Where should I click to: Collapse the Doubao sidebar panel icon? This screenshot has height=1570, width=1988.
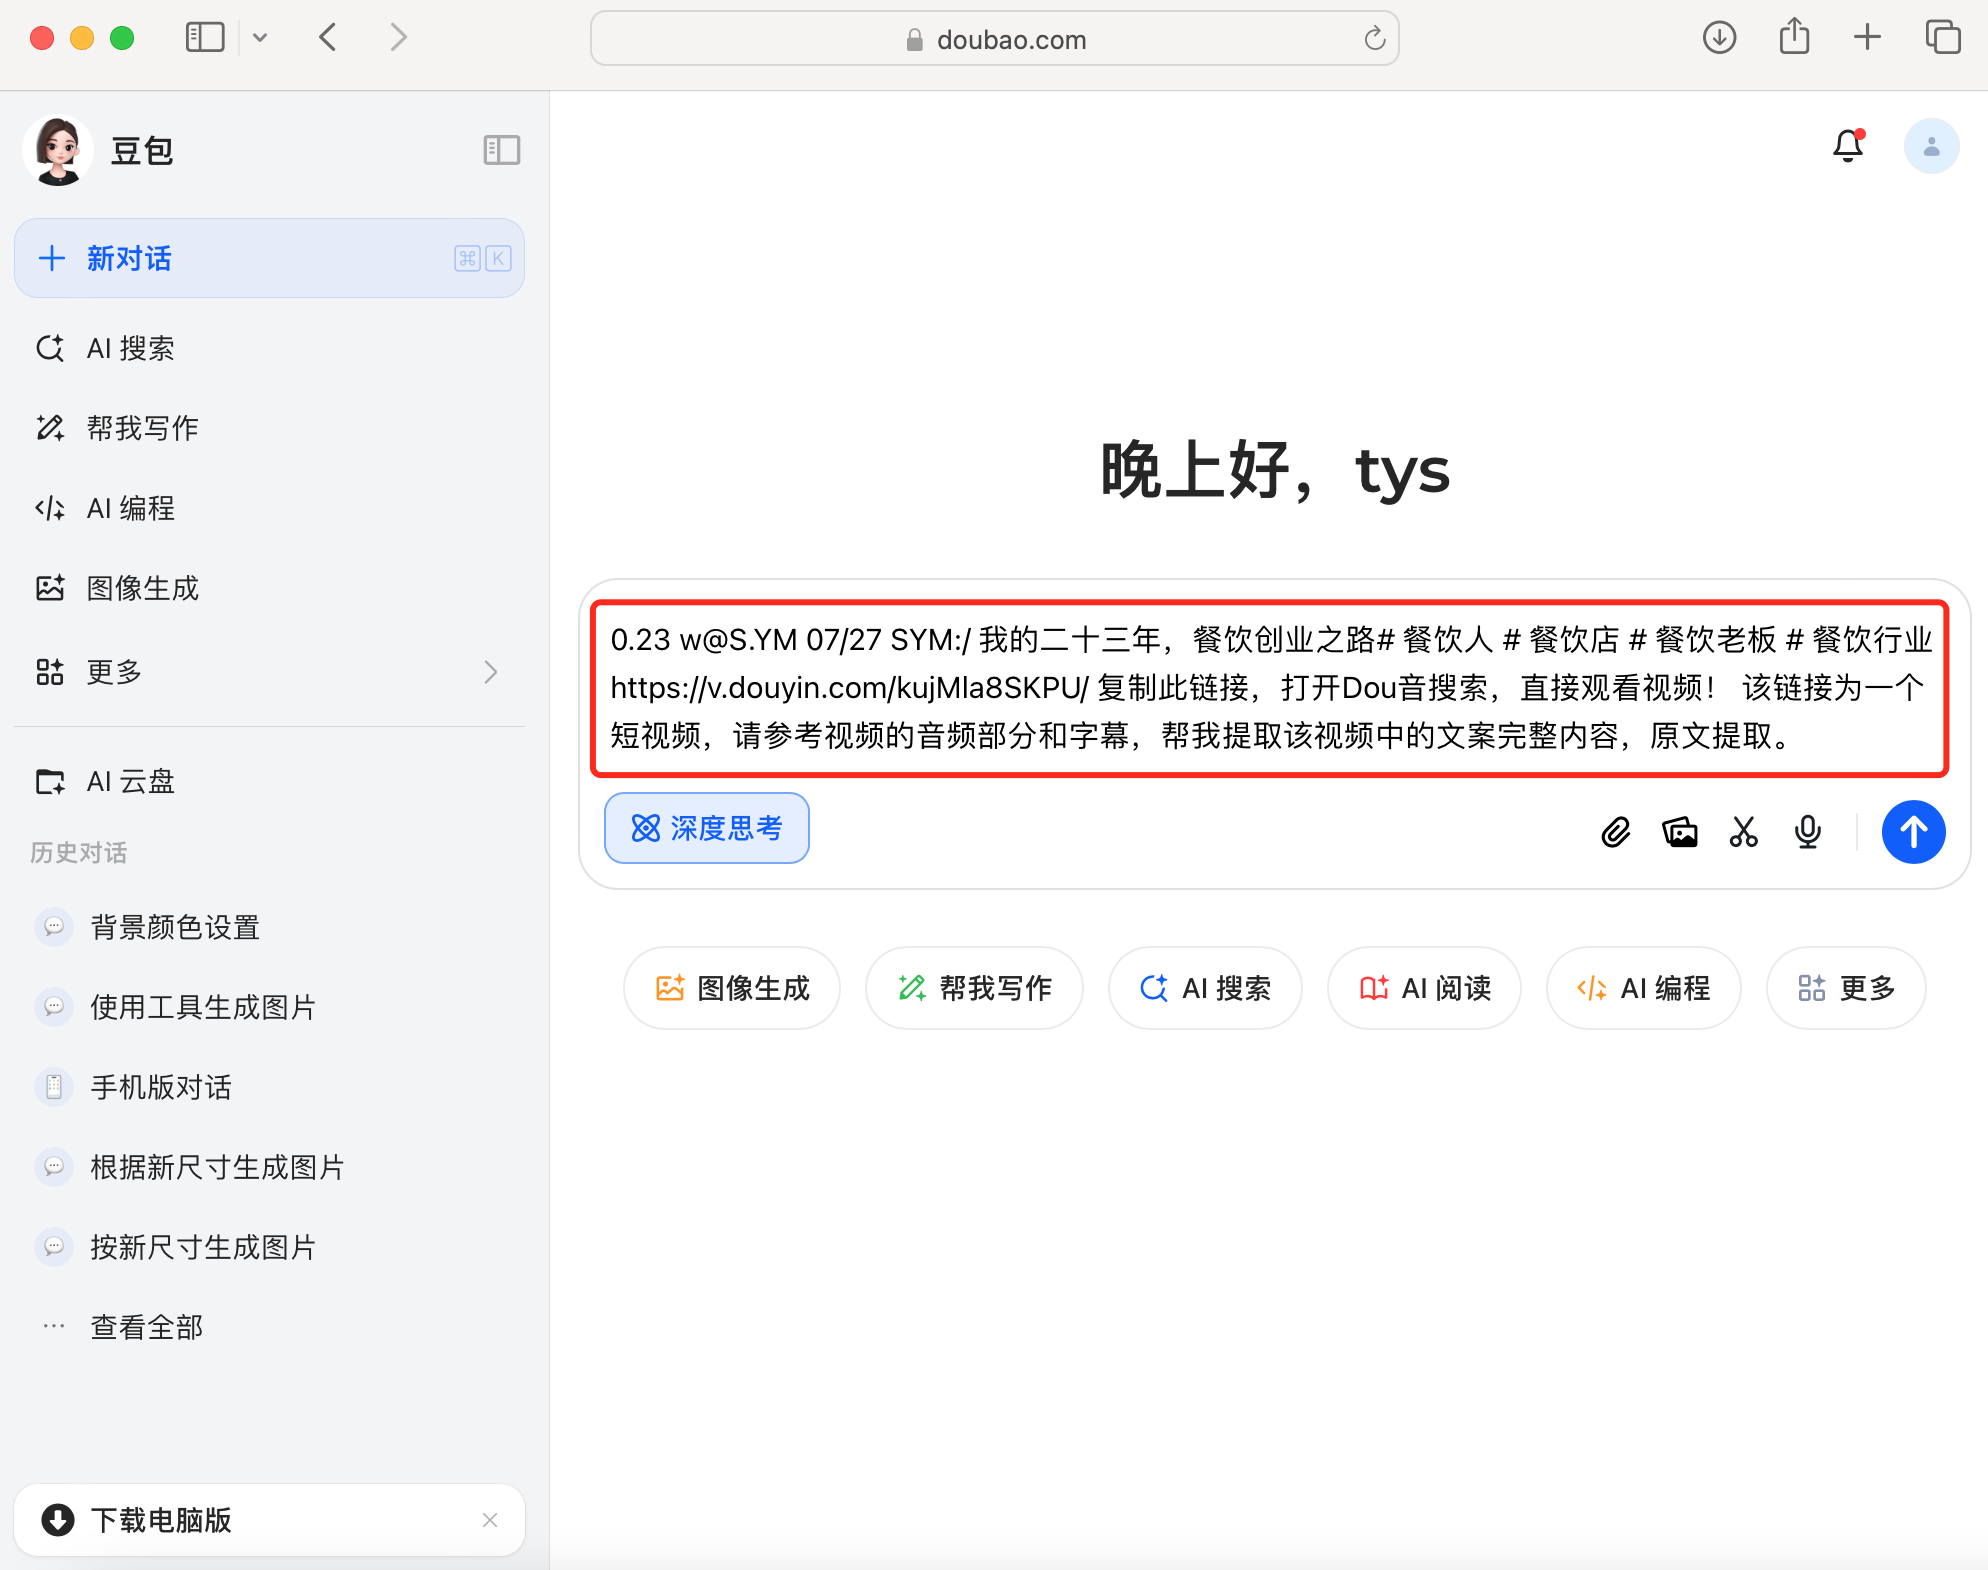pos(501,150)
